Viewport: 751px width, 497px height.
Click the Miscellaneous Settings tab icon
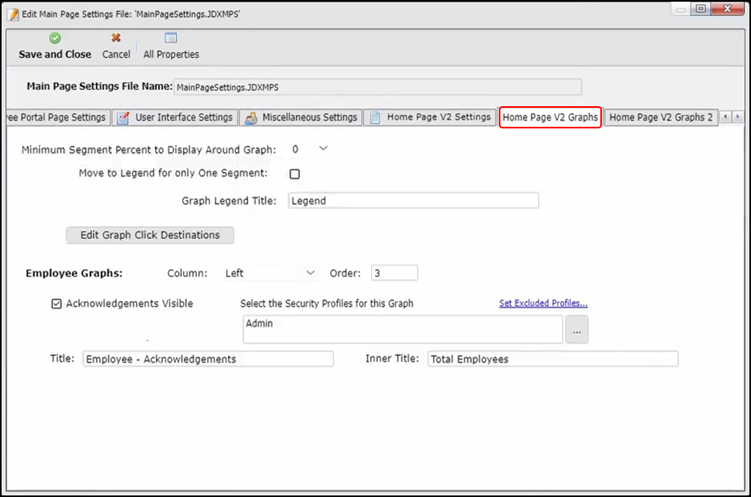[x=250, y=118]
